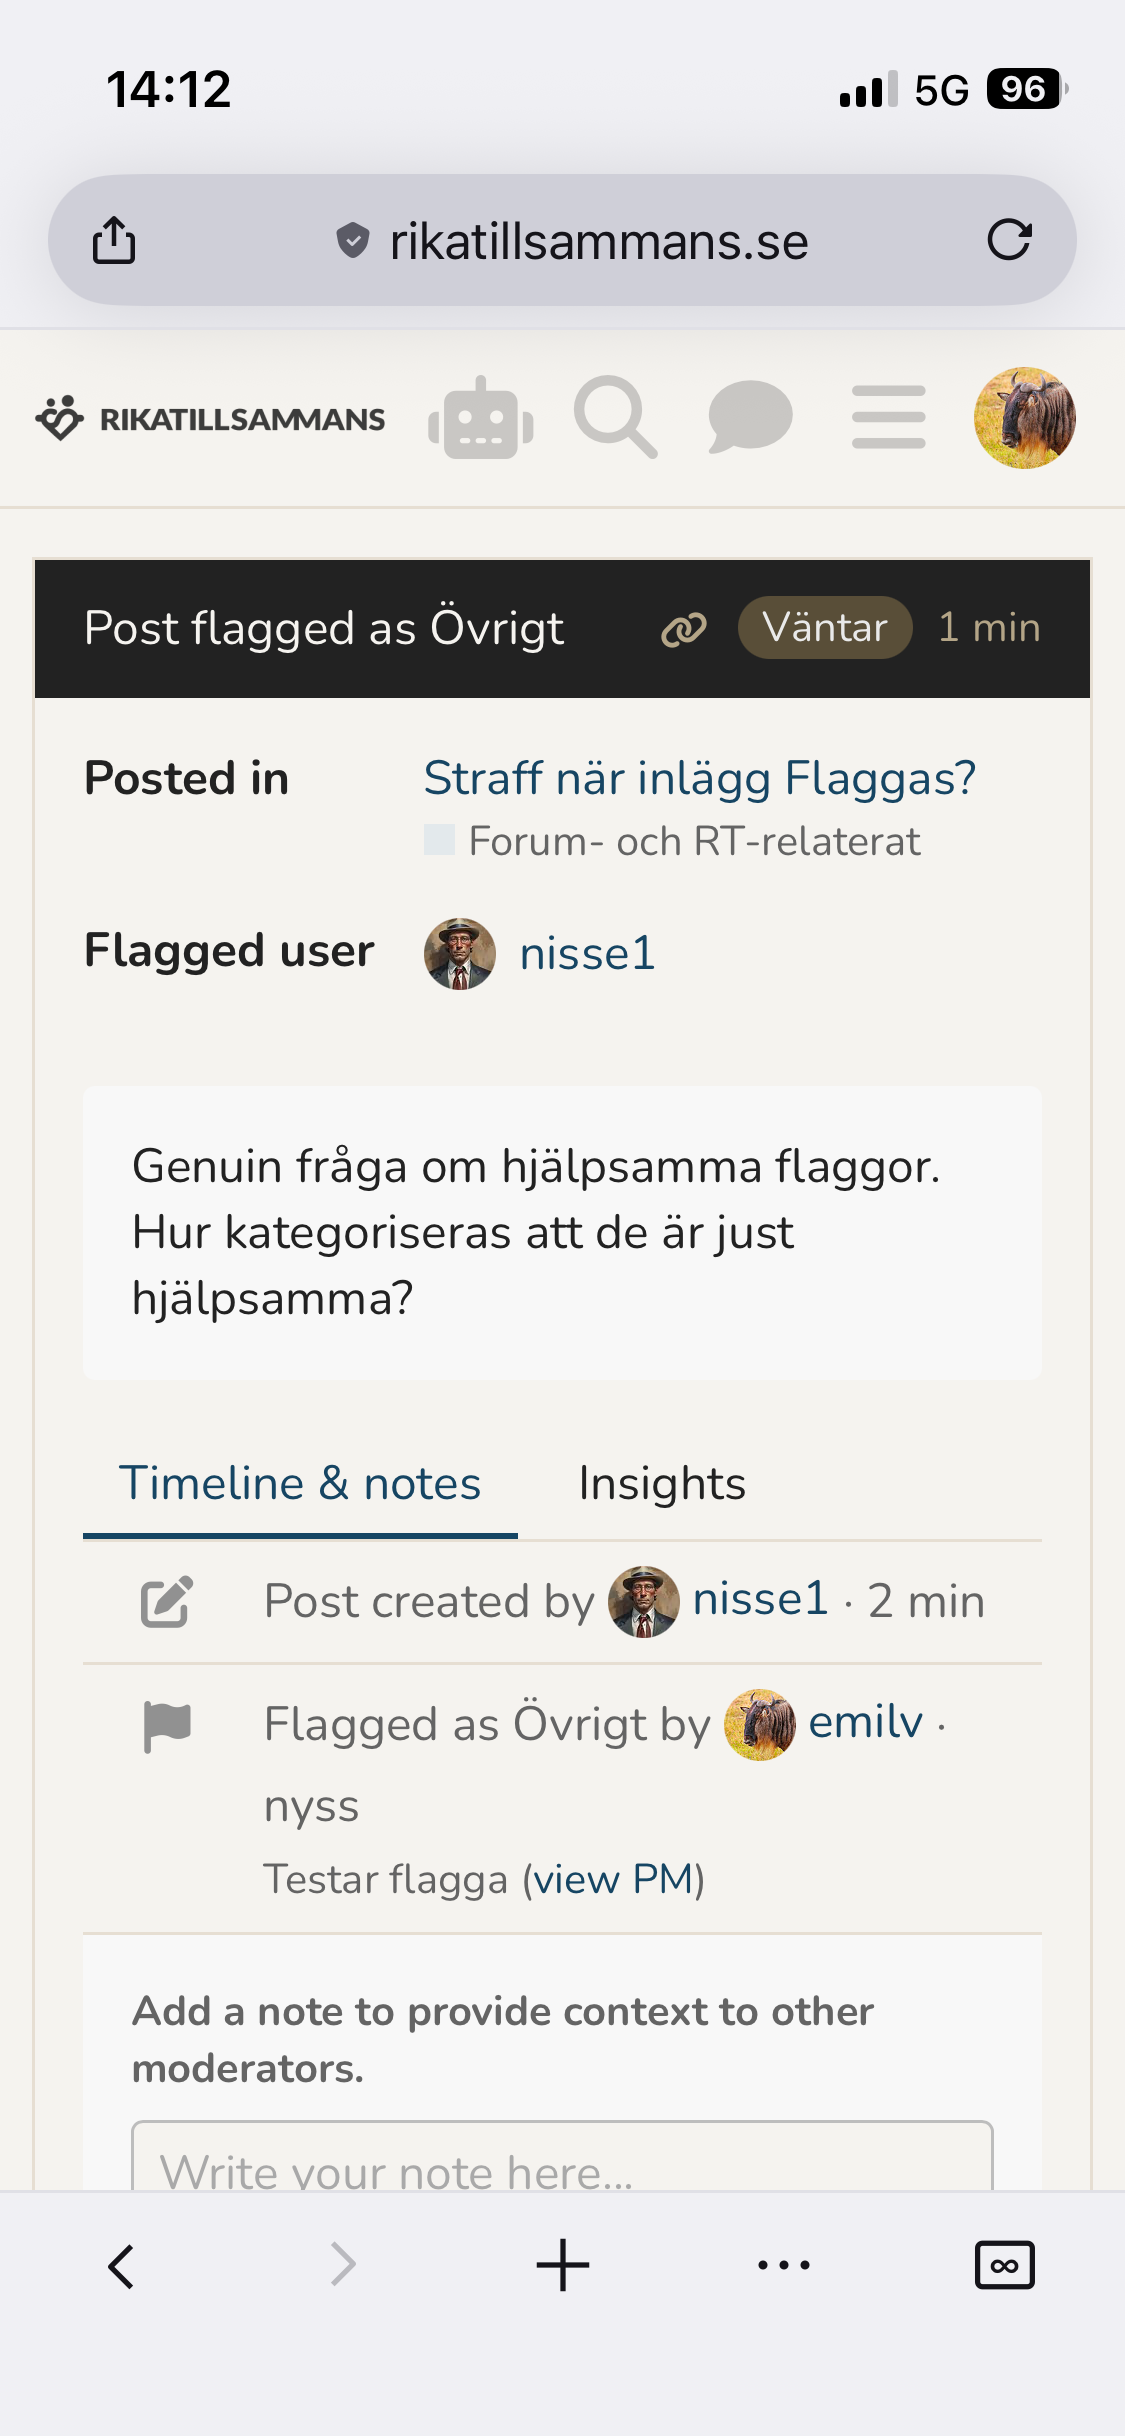Image resolution: width=1125 pixels, height=2436 pixels.
Task: Copy the flagged post link icon
Action: tap(684, 629)
